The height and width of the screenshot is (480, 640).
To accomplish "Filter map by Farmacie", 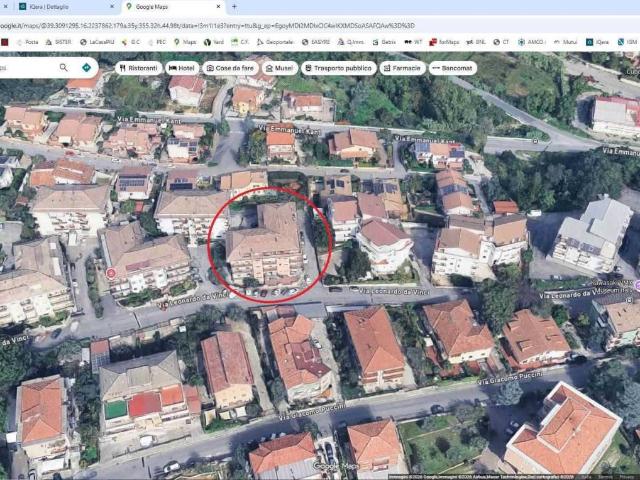I will (402, 68).
